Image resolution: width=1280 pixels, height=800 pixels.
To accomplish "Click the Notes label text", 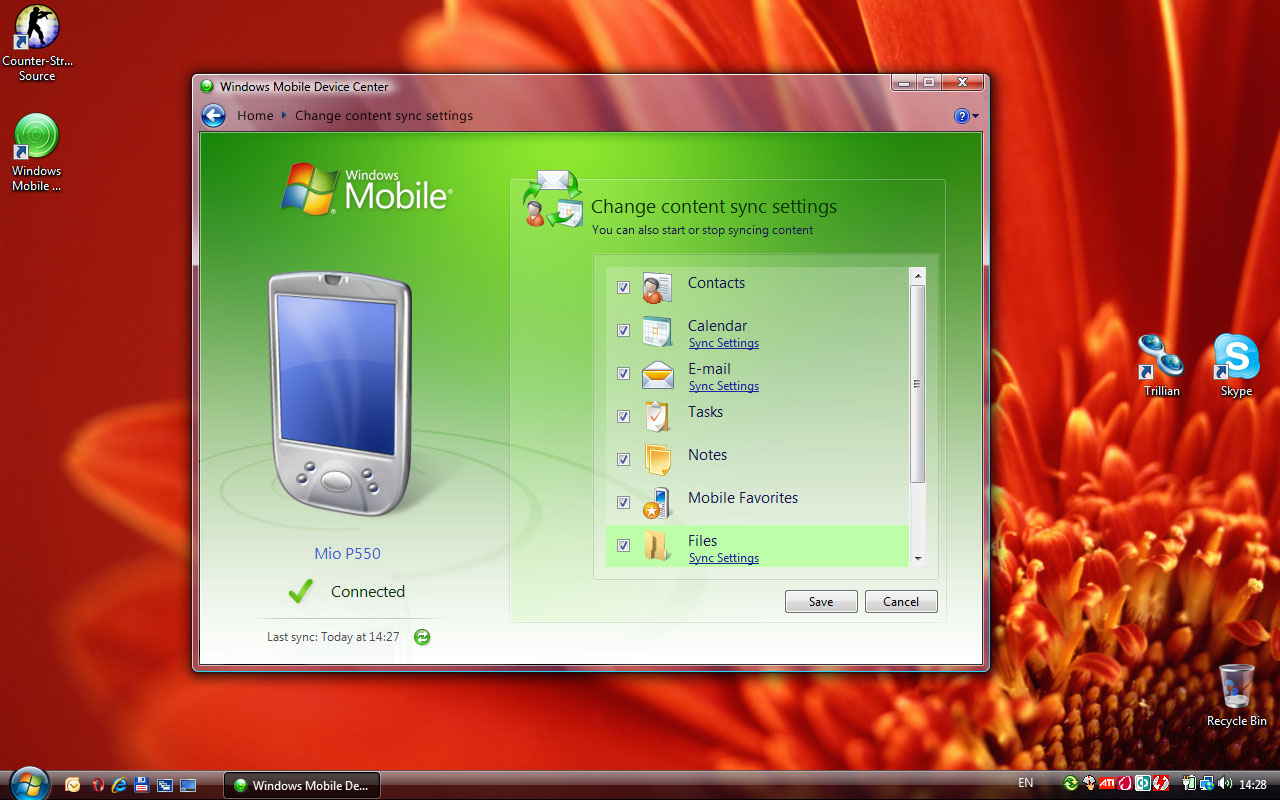I will (x=708, y=455).
